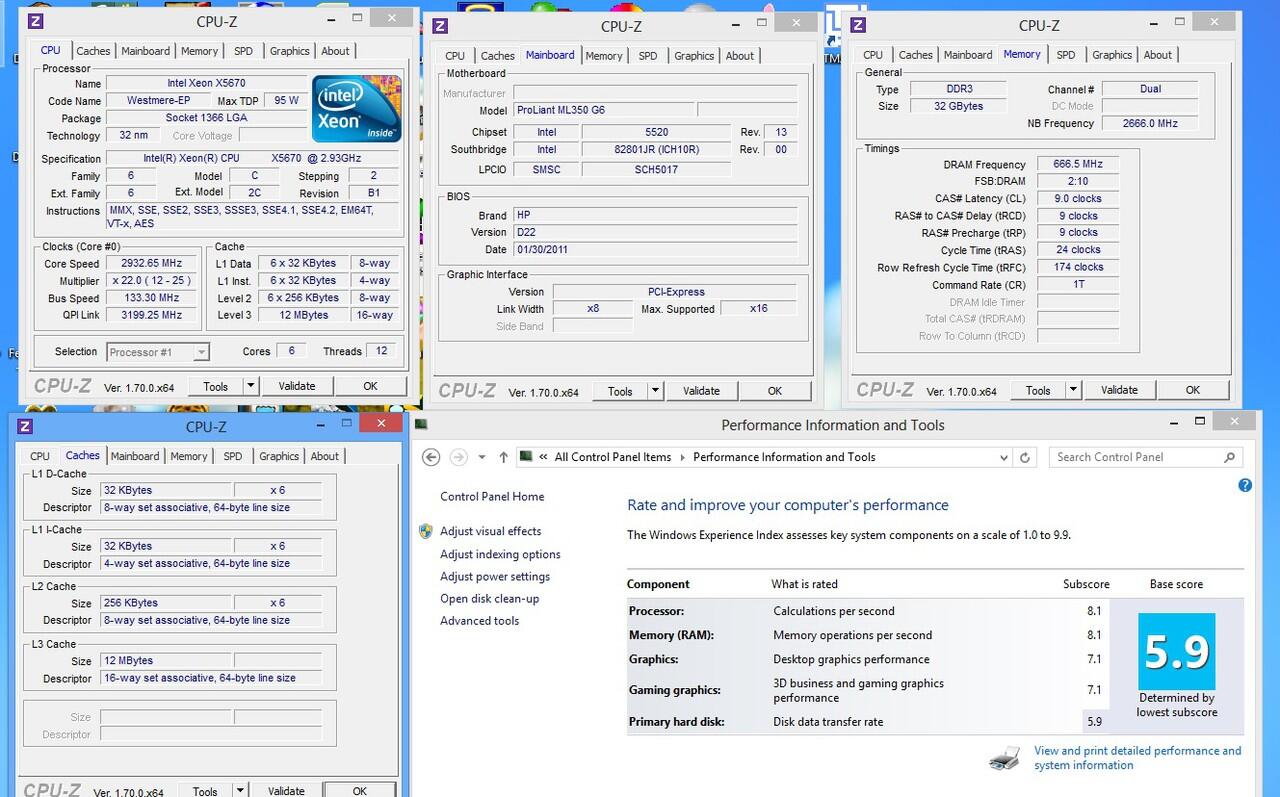The height and width of the screenshot is (797, 1280).
Task: Open Tools dropdown arrow in the Processor CPU-Z window
Action: tap(250, 386)
